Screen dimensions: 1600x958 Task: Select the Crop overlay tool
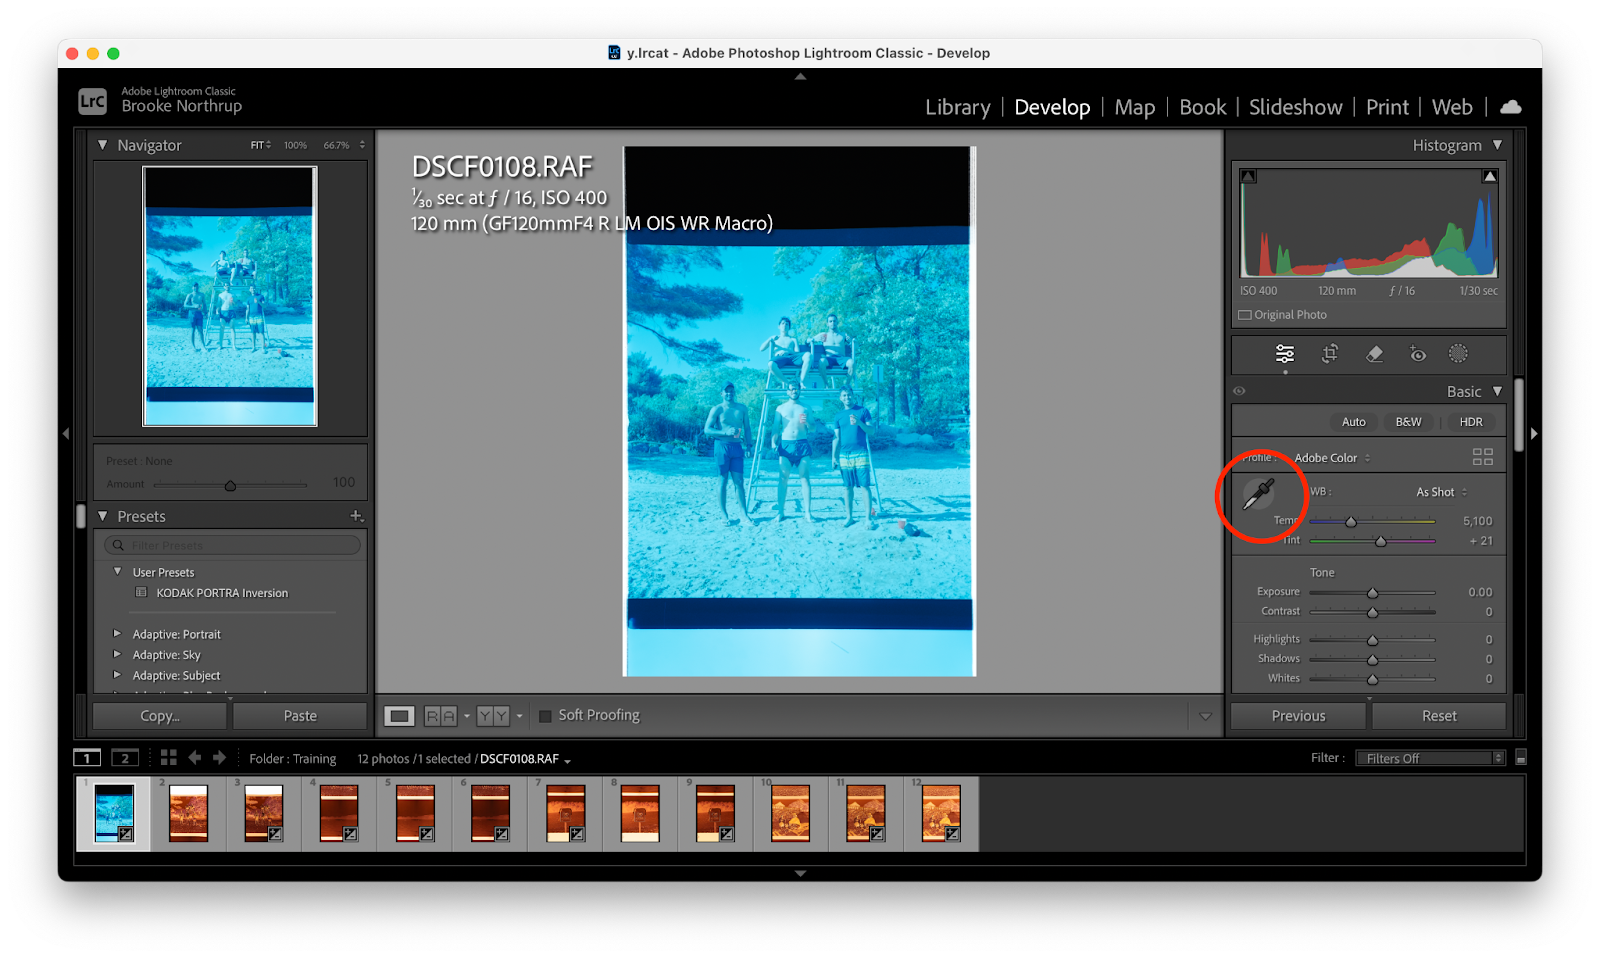coord(1330,354)
